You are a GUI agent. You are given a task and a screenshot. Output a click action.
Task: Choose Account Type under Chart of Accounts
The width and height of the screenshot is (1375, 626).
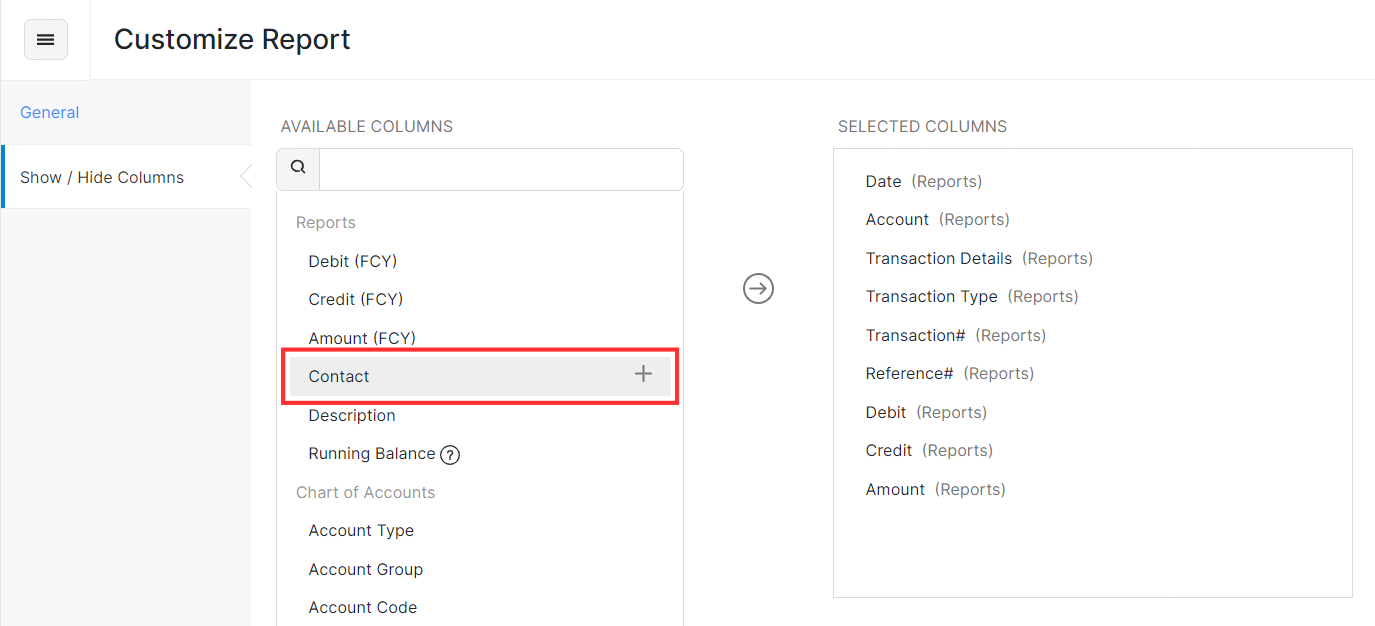(x=361, y=530)
